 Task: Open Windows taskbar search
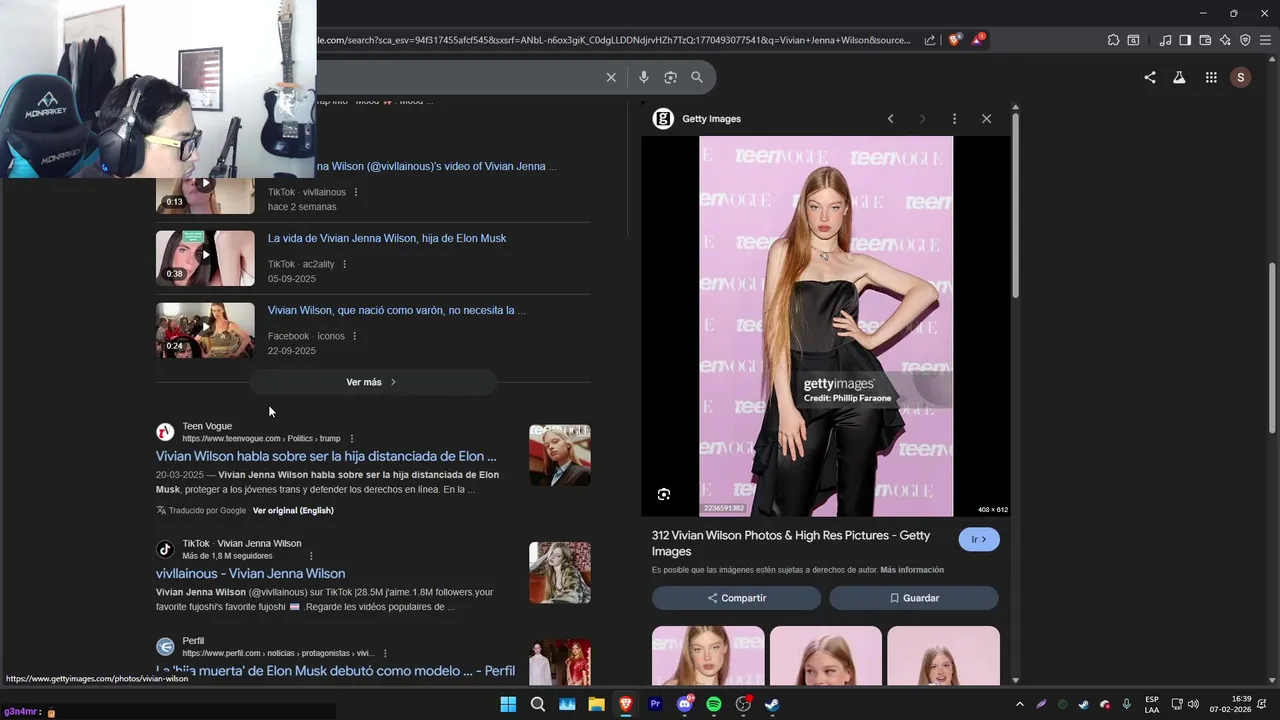pyautogui.click(x=538, y=704)
